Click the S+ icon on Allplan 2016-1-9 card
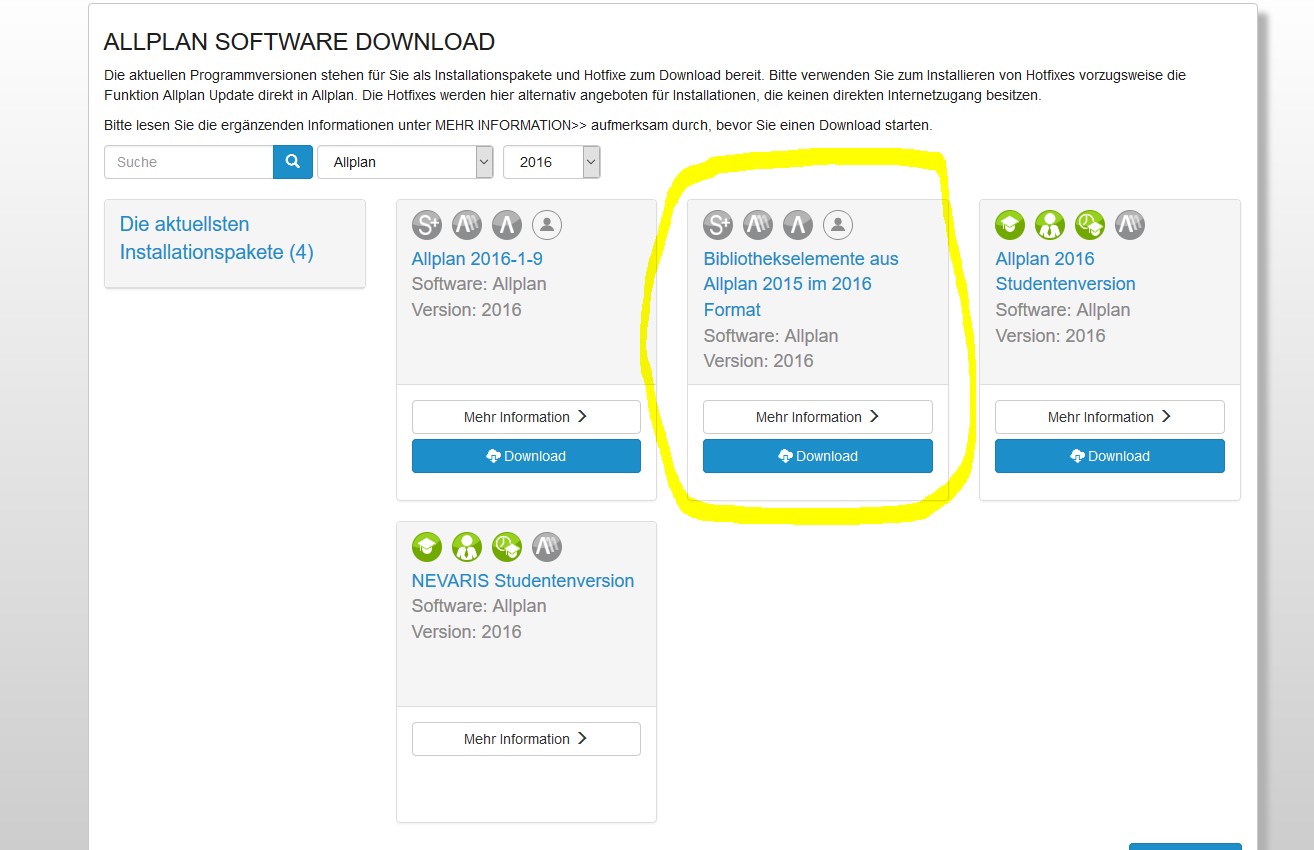Viewport: 1314px width, 850px height. pyautogui.click(x=427, y=225)
